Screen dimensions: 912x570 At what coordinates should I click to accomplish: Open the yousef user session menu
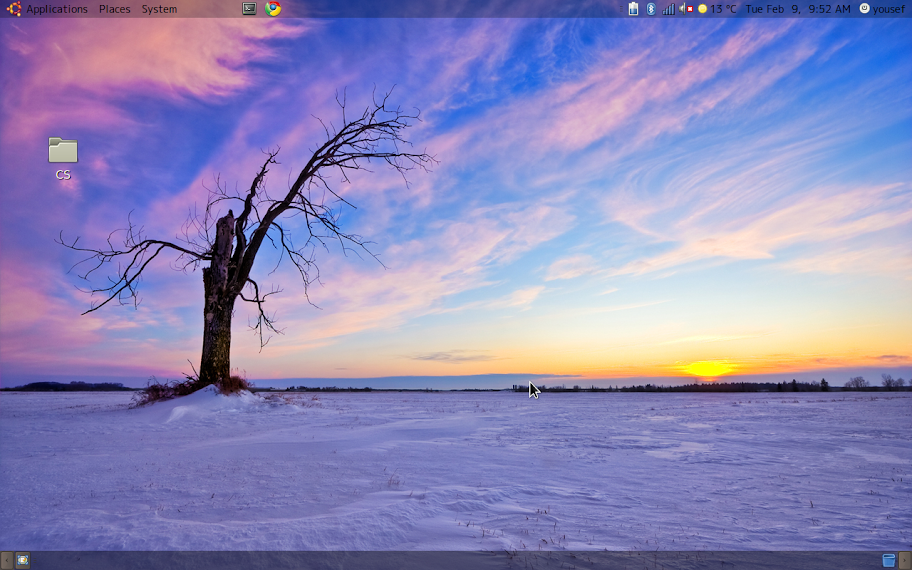[882, 9]
